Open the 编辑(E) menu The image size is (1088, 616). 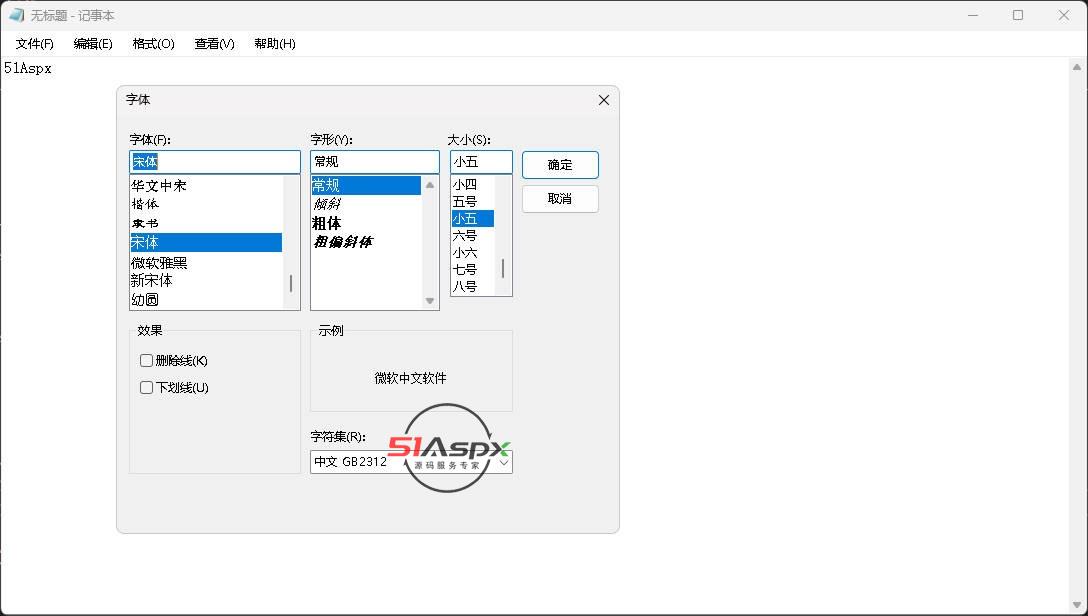(93, 44)
